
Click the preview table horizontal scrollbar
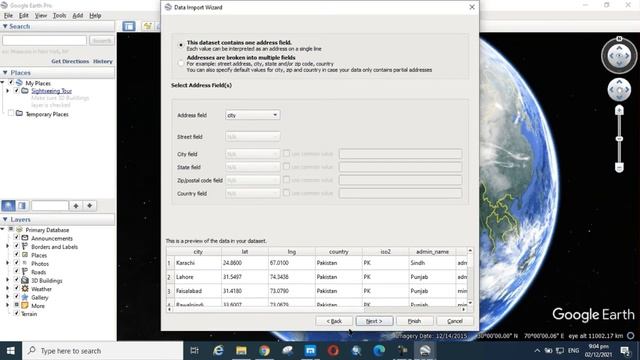316,310
